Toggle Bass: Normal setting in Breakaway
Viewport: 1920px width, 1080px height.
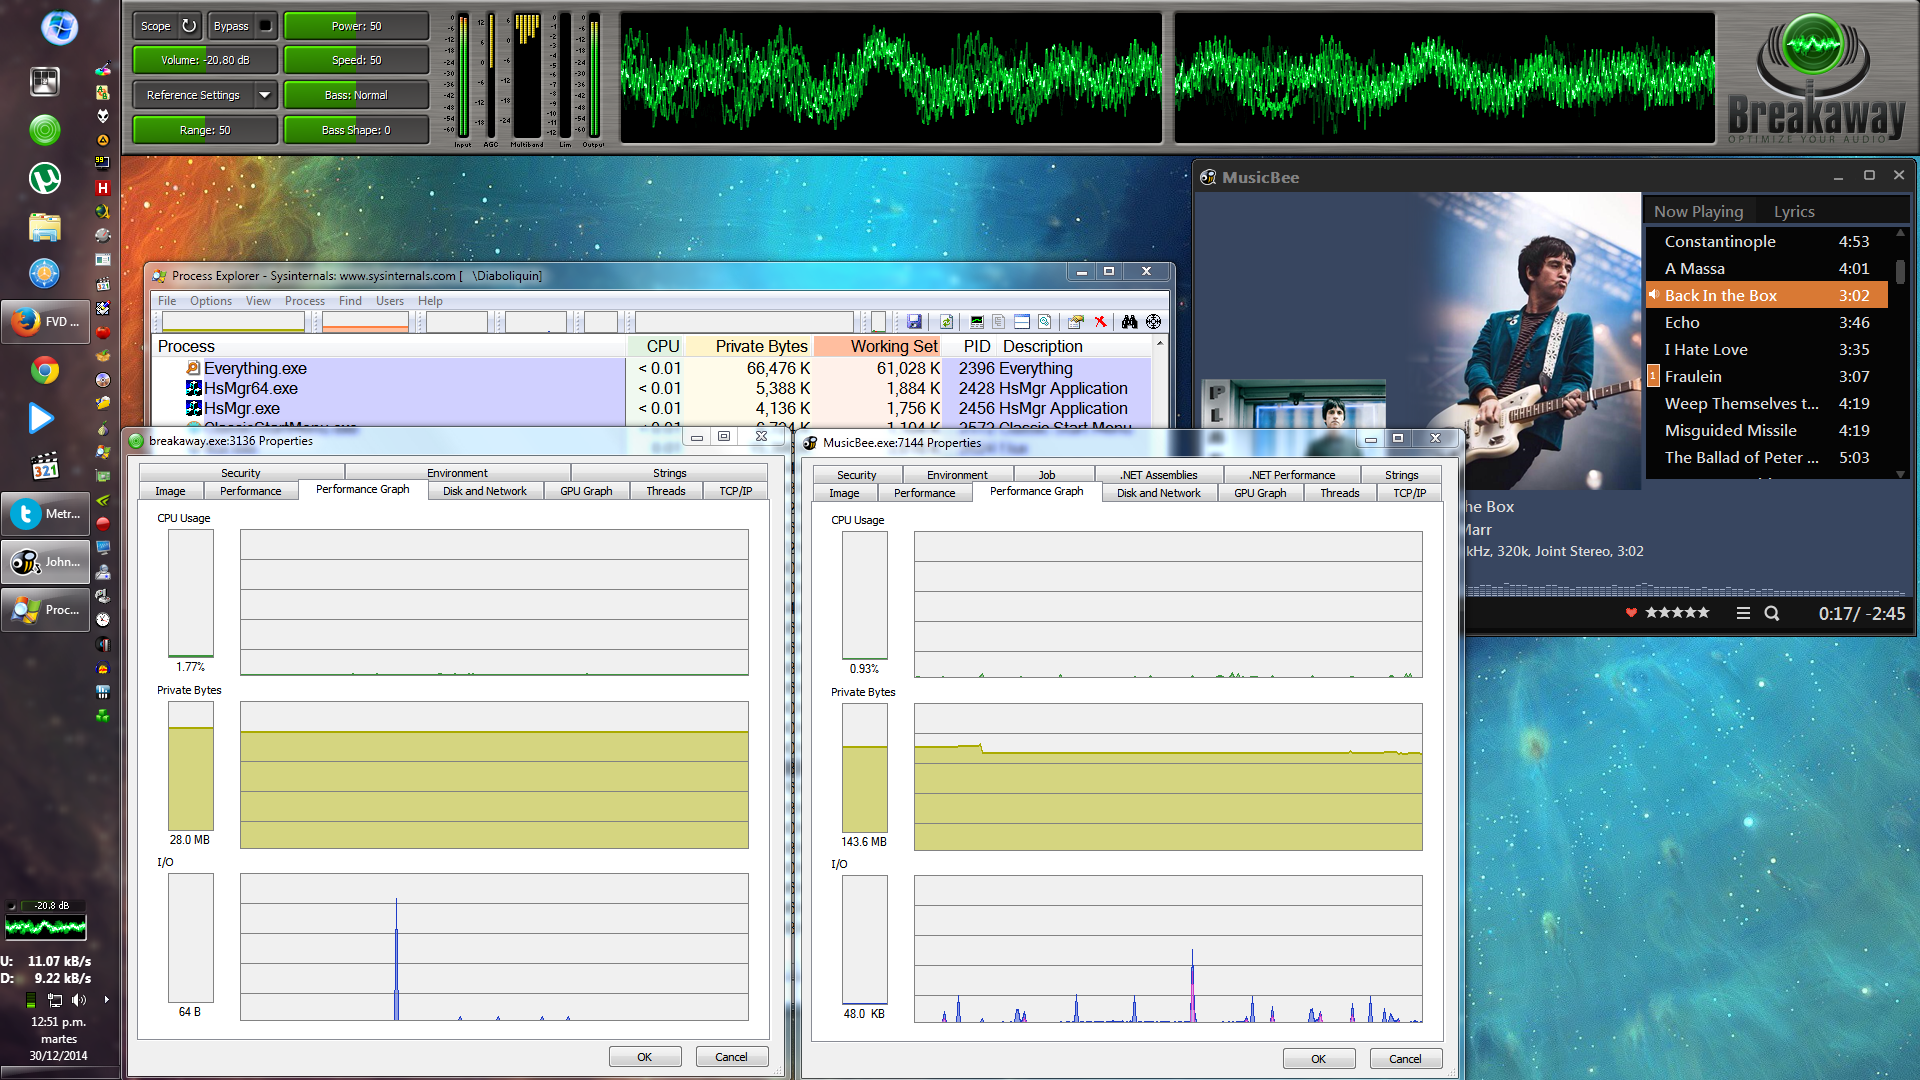click(356, 95)
